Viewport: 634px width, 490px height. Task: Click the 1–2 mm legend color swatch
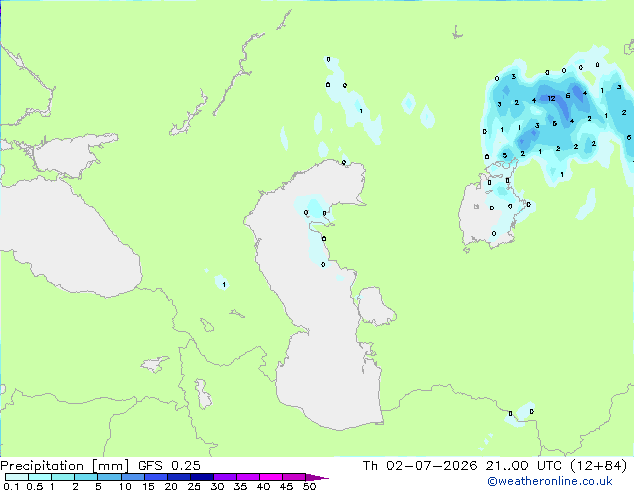[x=63, y=477]
